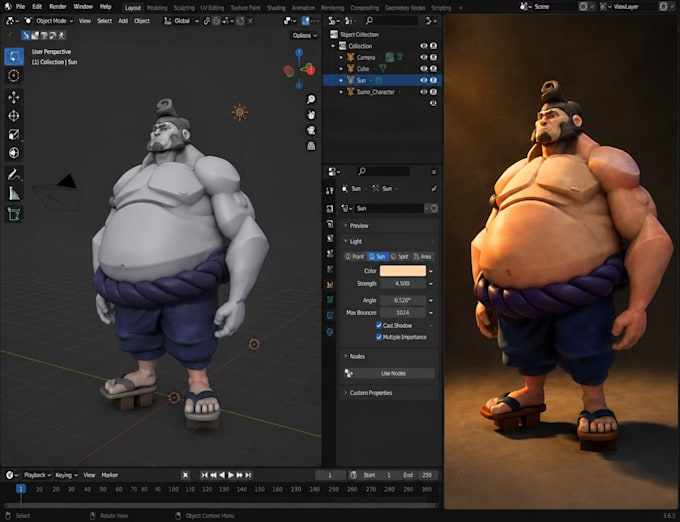680x522 pixels.
Task: Open the File menu
Action: tap(20, 7)
